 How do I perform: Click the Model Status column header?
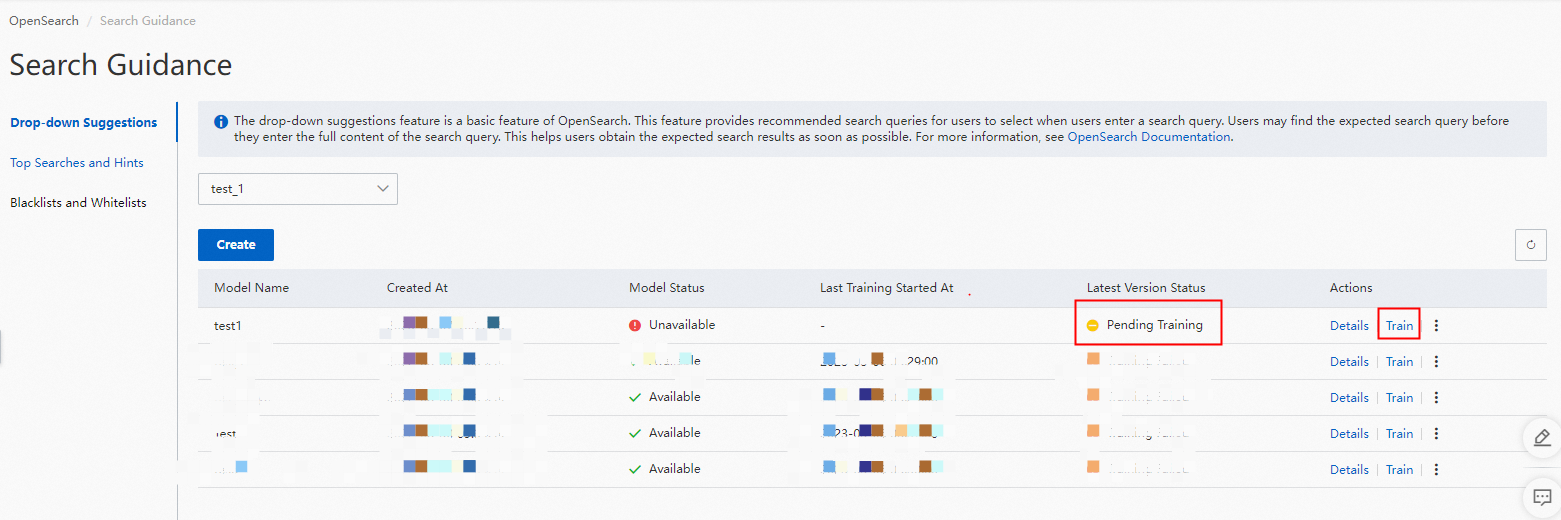667,288
